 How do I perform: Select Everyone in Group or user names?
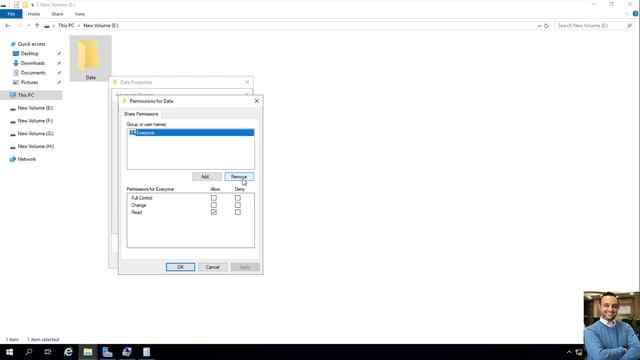click(191, 133)
